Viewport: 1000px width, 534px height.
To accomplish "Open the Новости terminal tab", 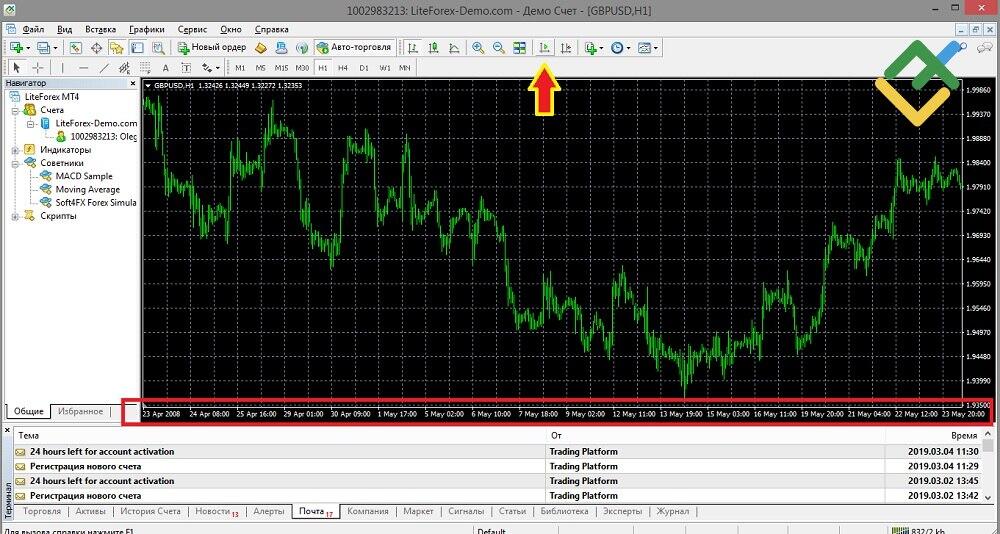I will 216,512.
